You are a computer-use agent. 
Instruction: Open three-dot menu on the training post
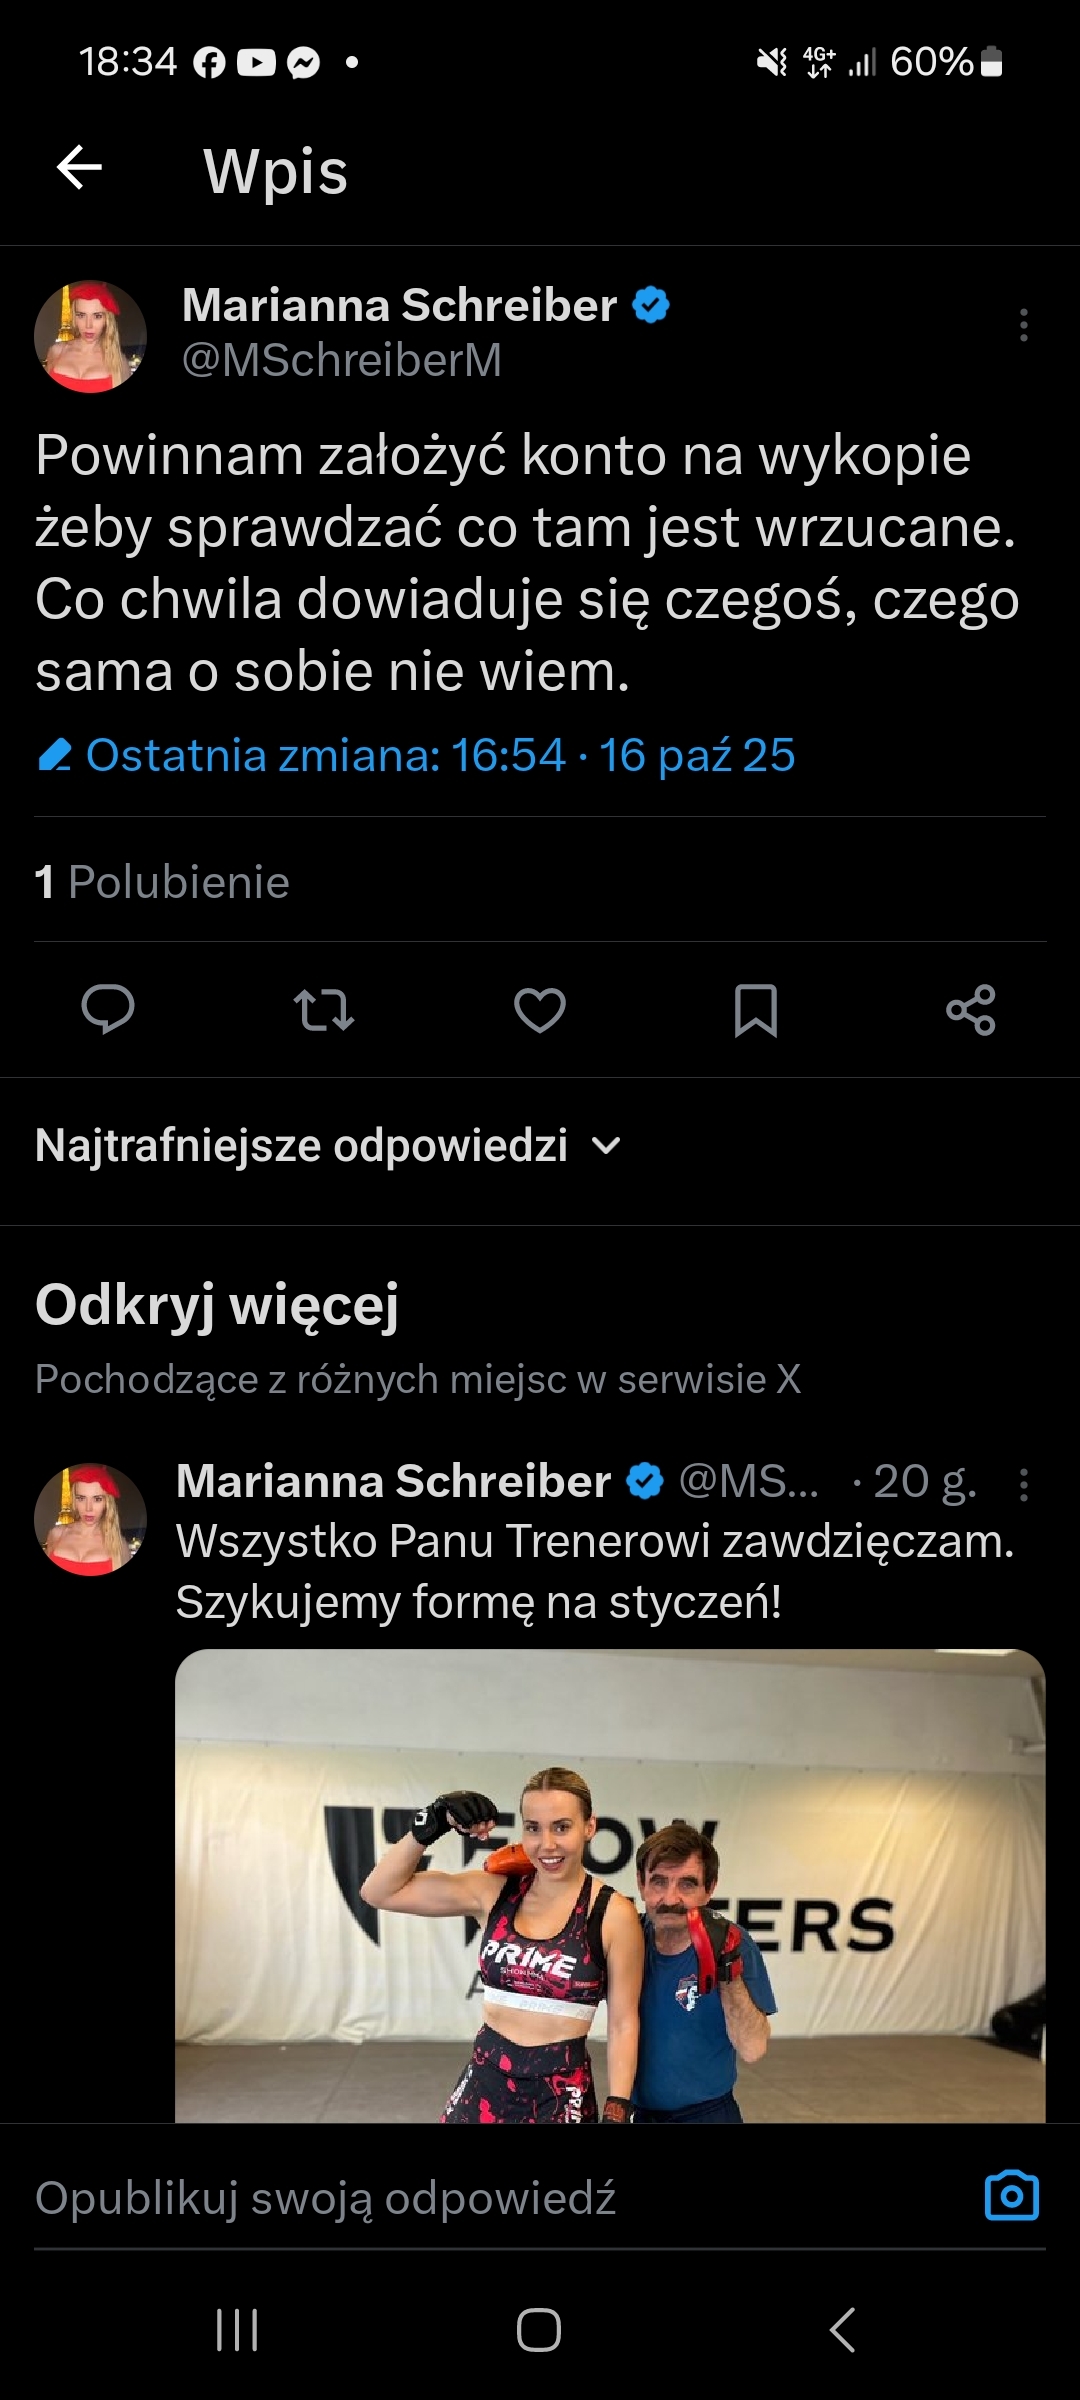tap(1023, 1485)
